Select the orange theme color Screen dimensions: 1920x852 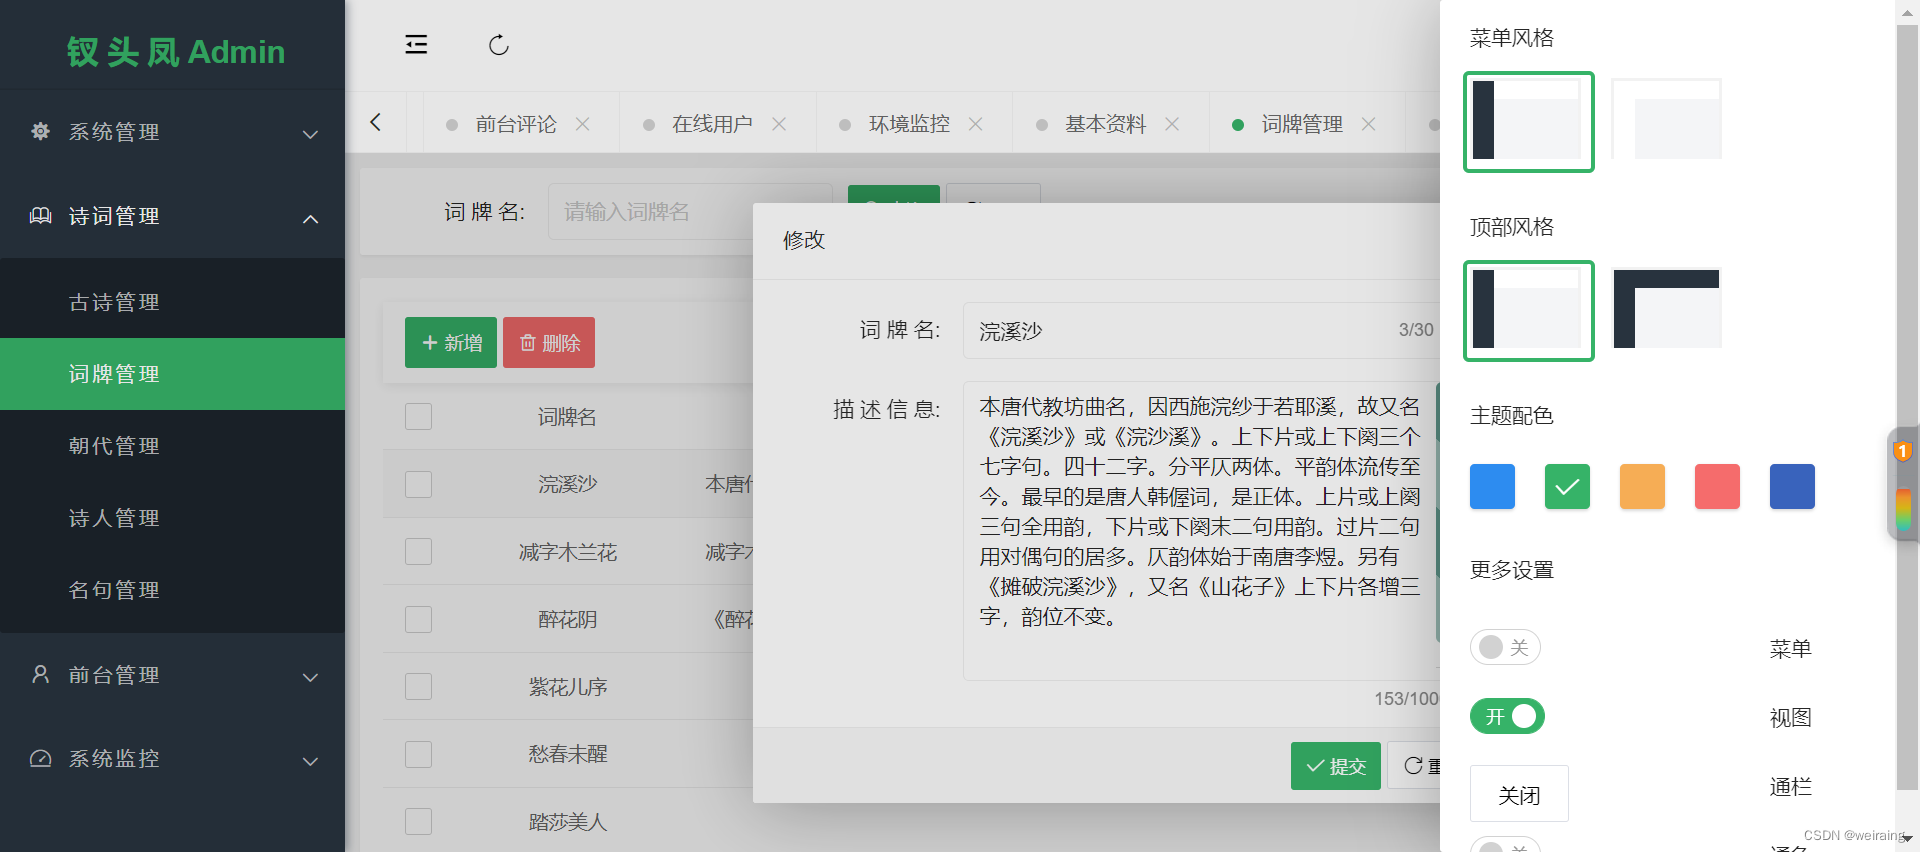1642,487
